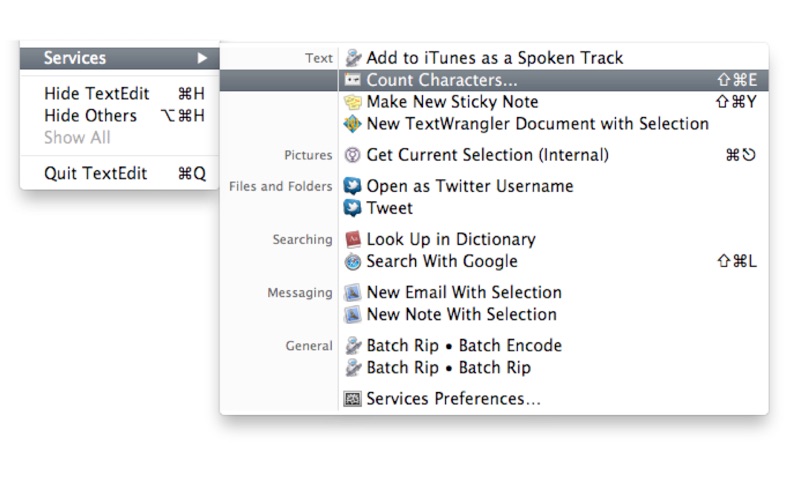Click the Pictures section label
The width and height of the screenshot is (800, 500).
pos(308,155)
